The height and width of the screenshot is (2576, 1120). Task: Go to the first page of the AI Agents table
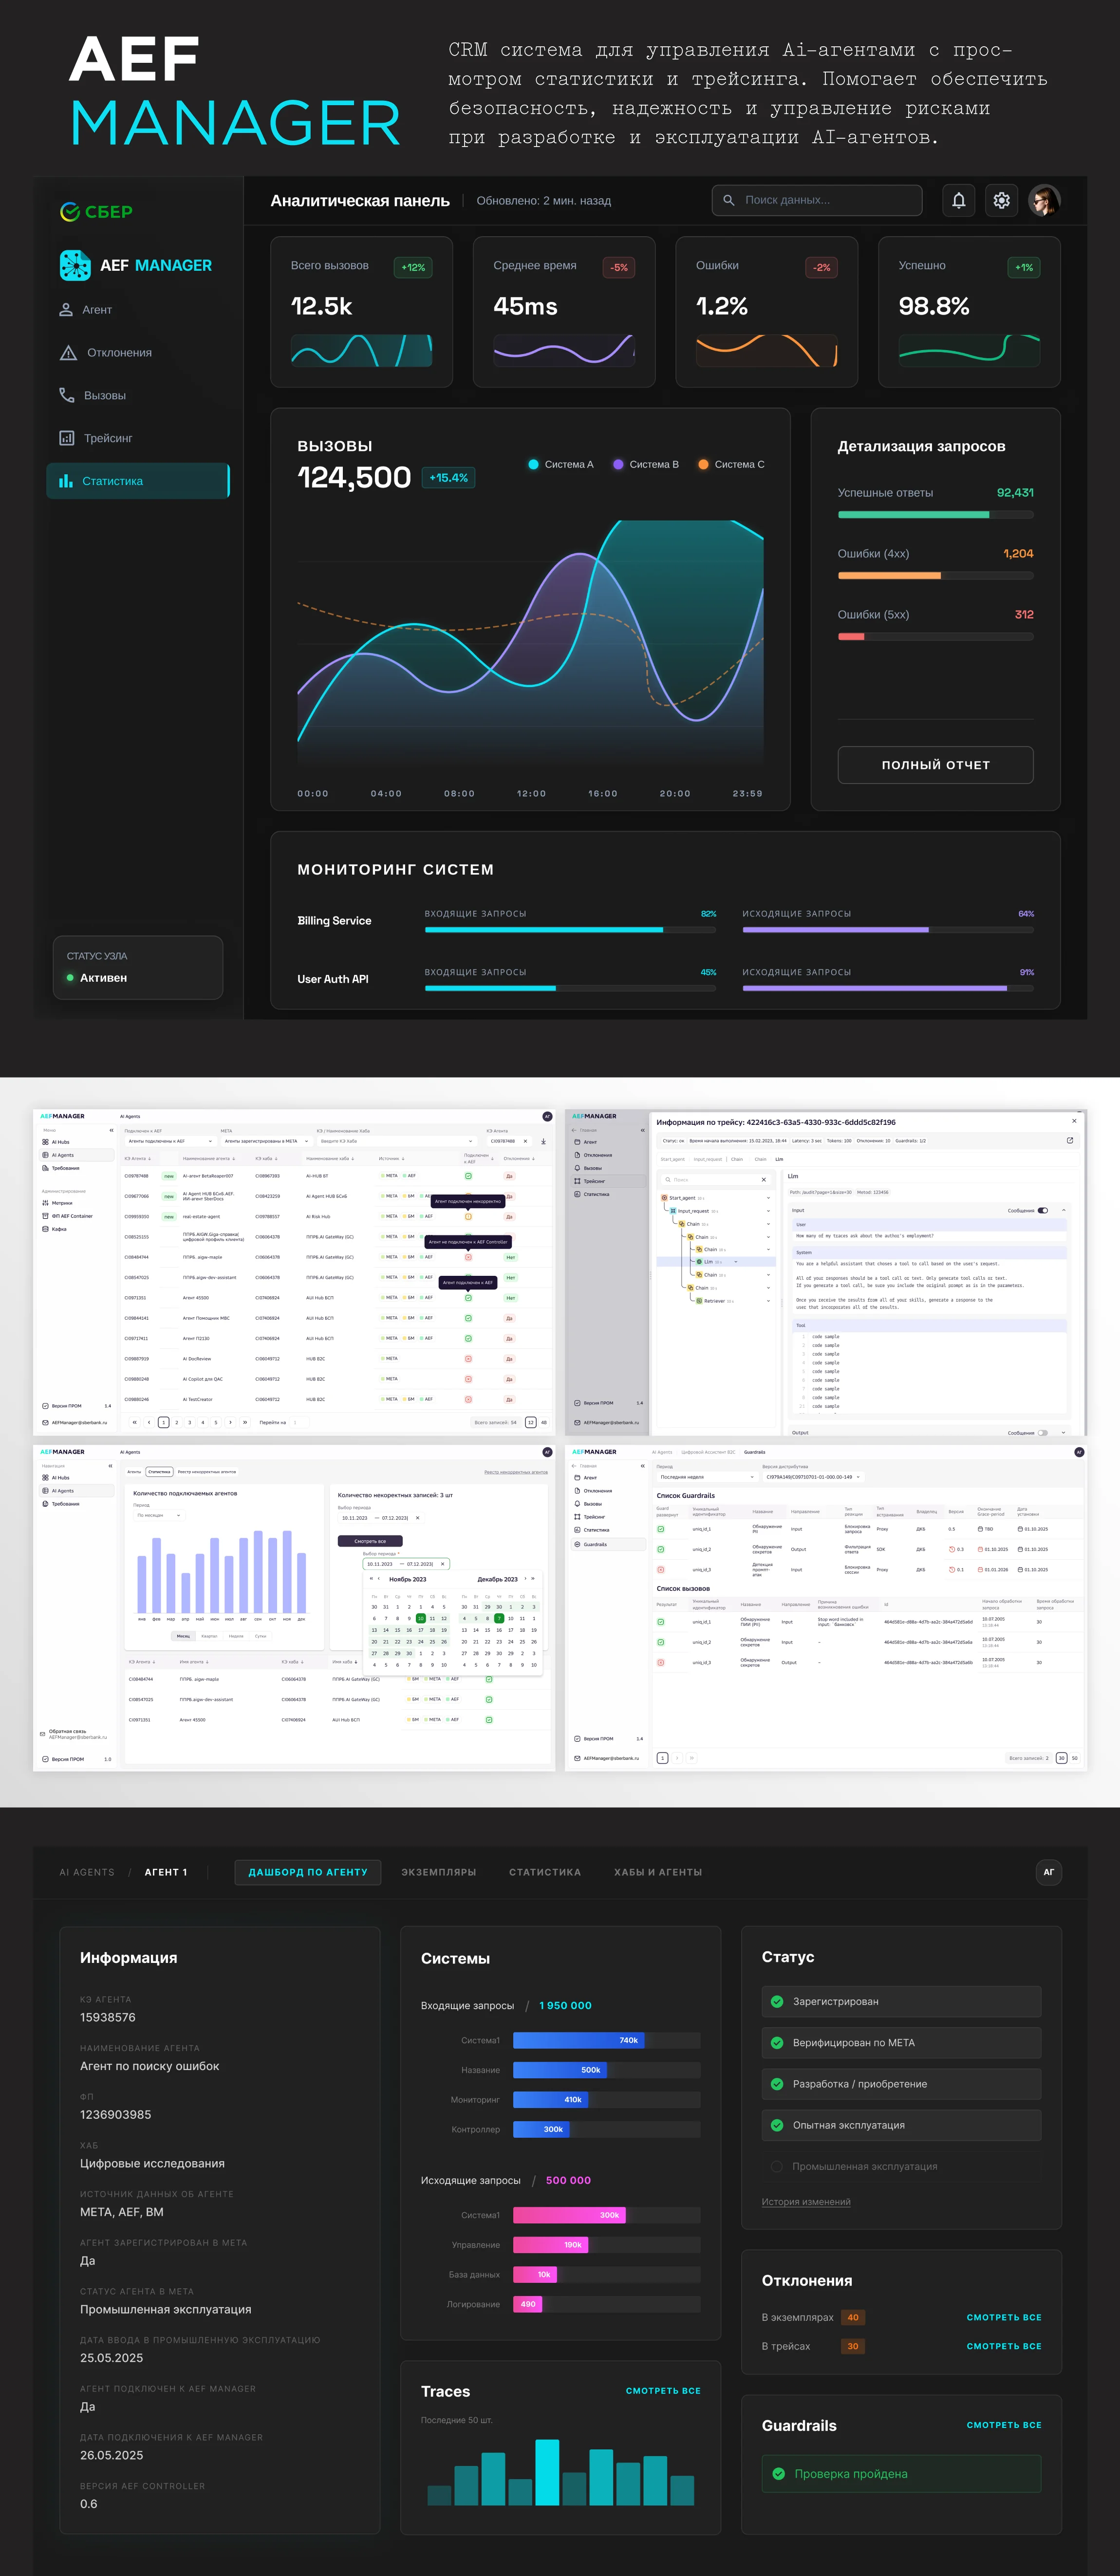[136, 1422]
